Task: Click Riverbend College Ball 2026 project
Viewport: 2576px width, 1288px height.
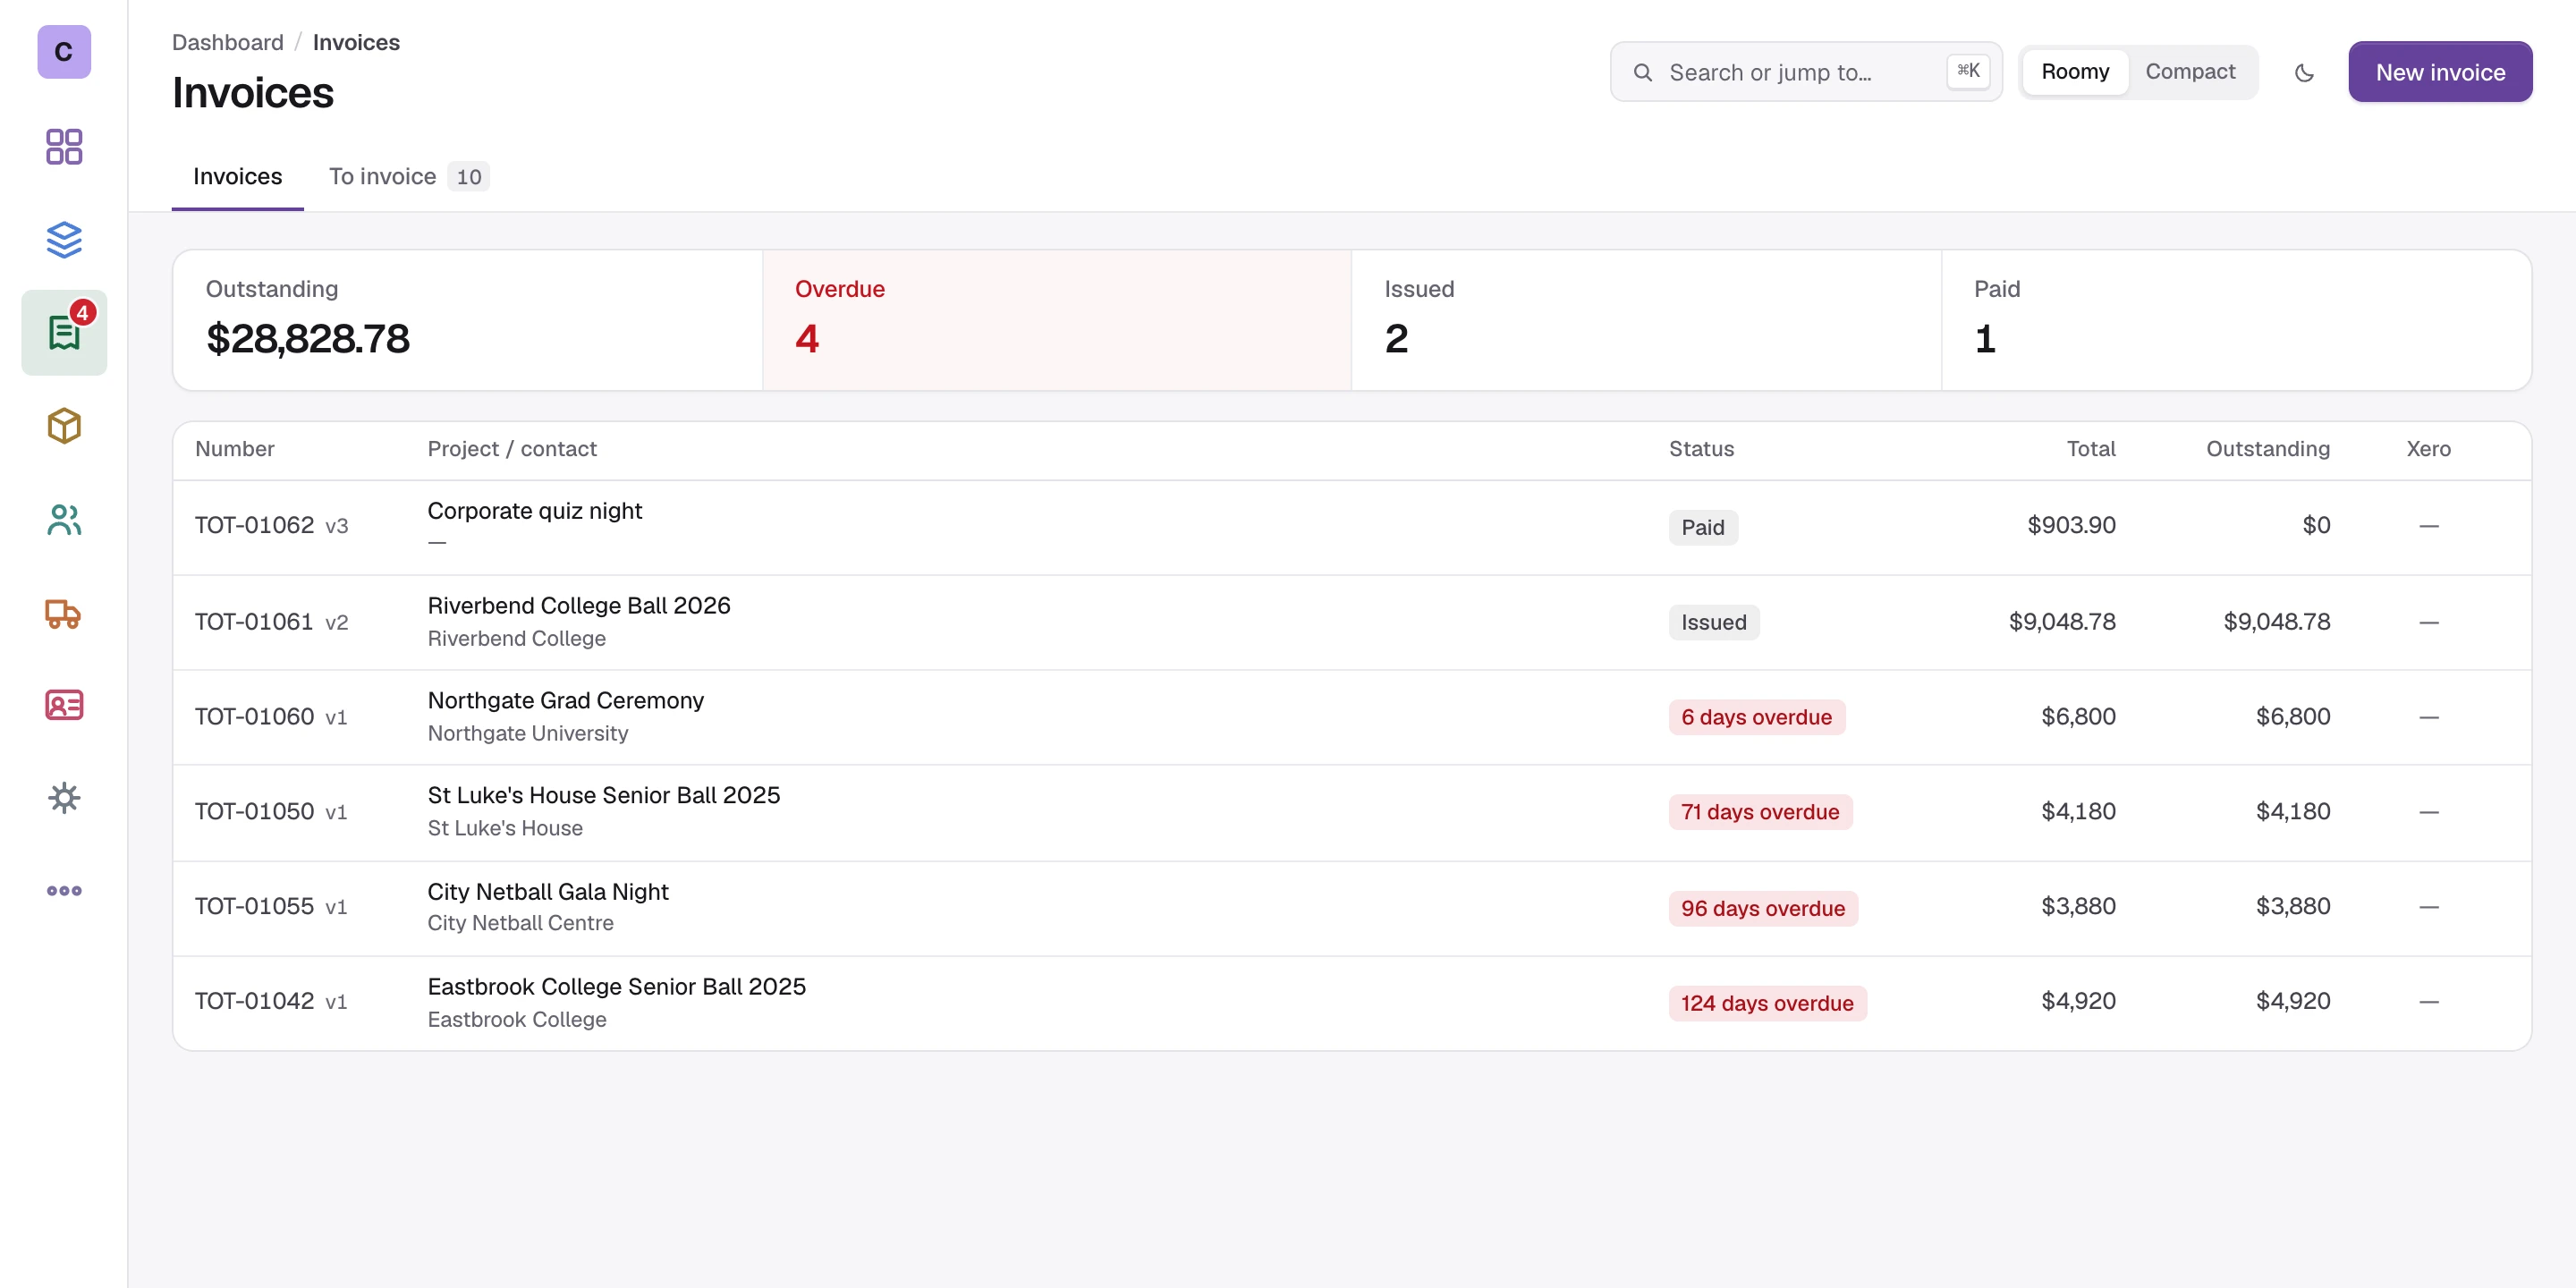Action: pyautogui.click(x=579, y=606)
